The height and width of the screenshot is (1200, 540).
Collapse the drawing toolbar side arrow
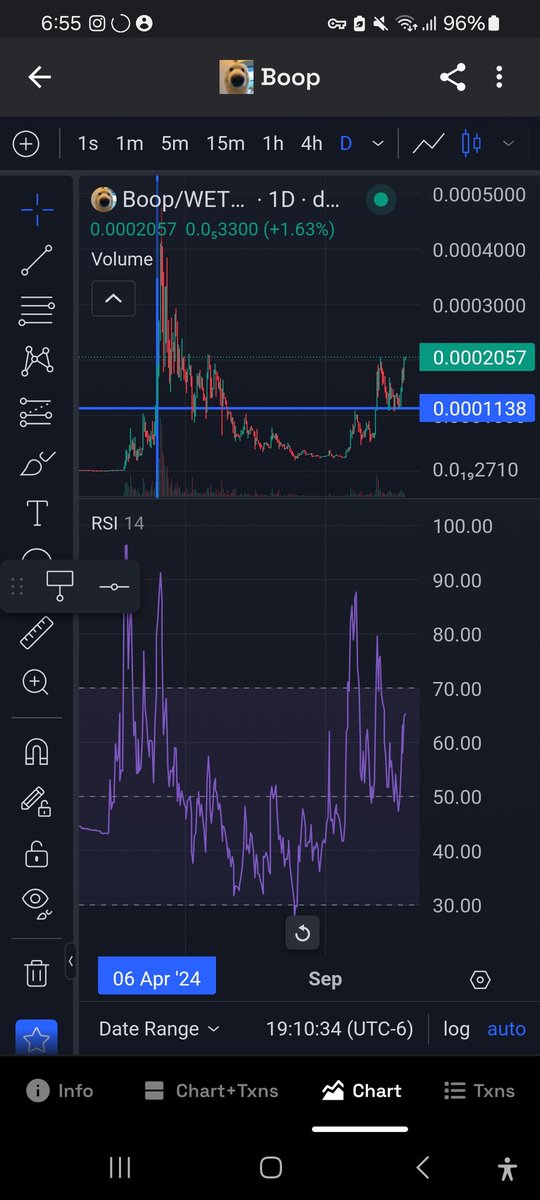click(70, 962)
